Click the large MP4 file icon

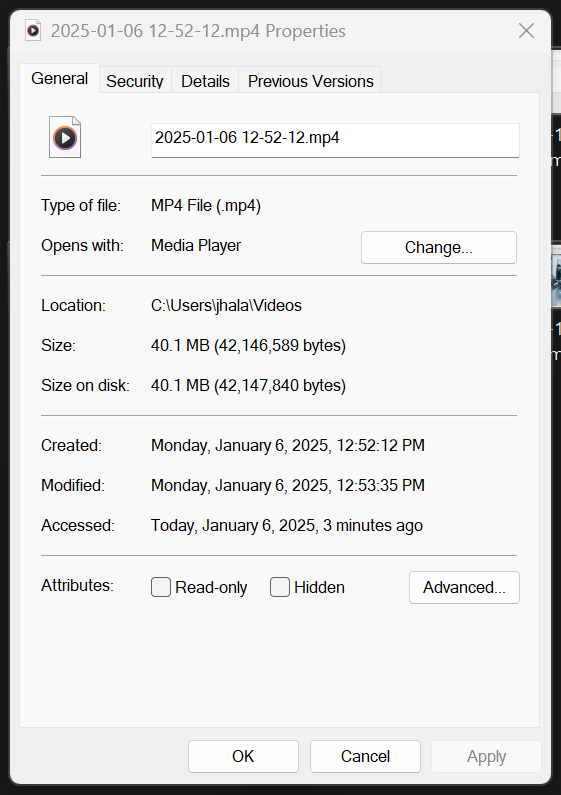65,137
